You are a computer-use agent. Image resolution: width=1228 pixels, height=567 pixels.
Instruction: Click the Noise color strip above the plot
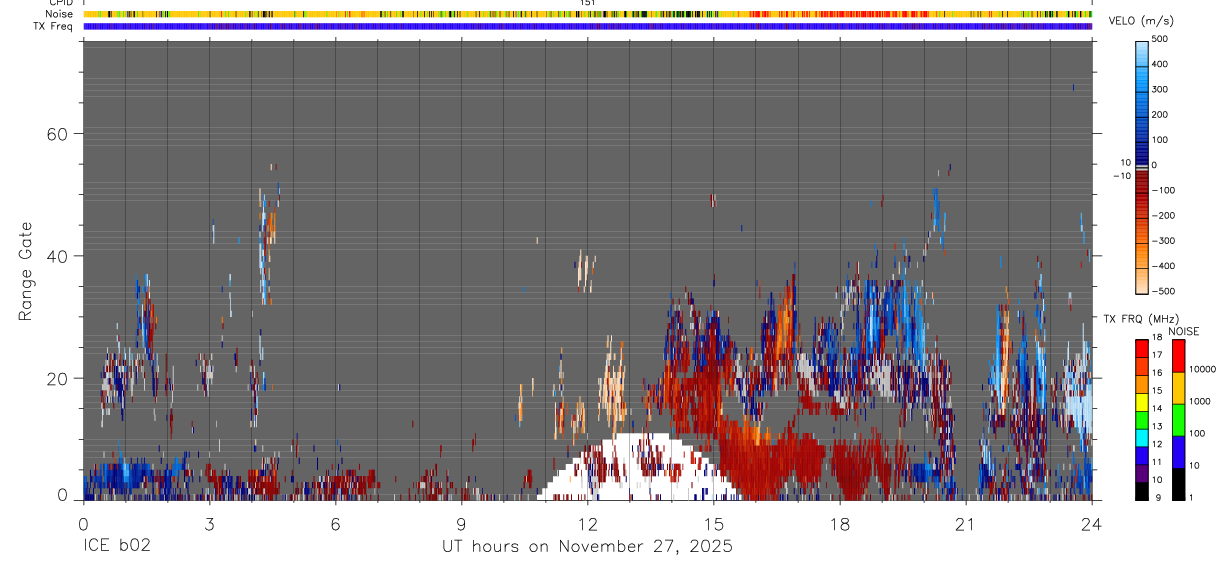coord(587,14)
